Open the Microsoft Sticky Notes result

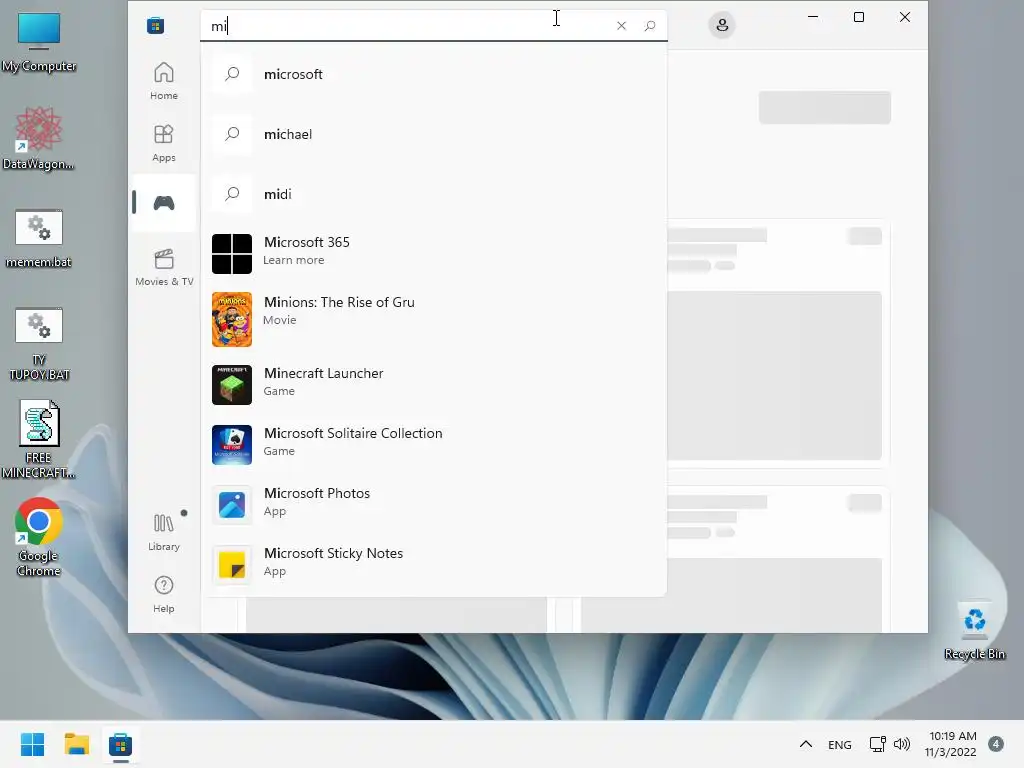coord(434,565)
